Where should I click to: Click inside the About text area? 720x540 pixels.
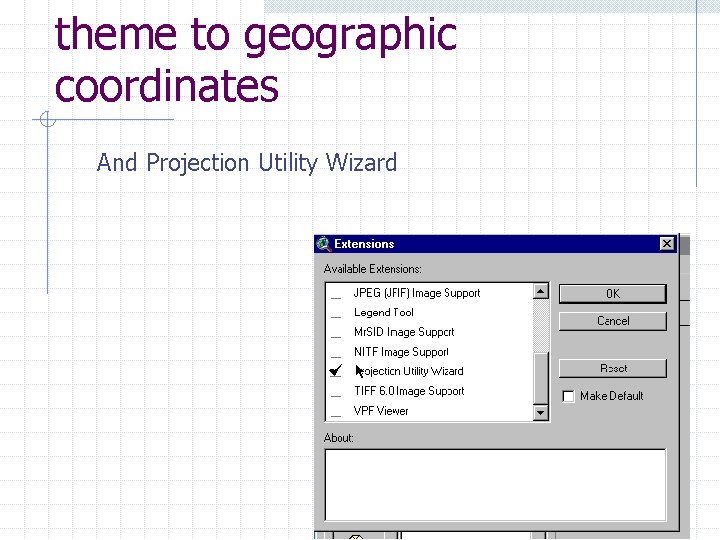click(x=495, y=485)
